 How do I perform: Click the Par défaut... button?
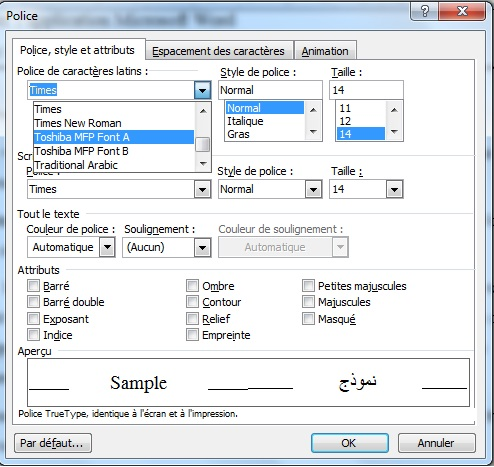(53, 443)
